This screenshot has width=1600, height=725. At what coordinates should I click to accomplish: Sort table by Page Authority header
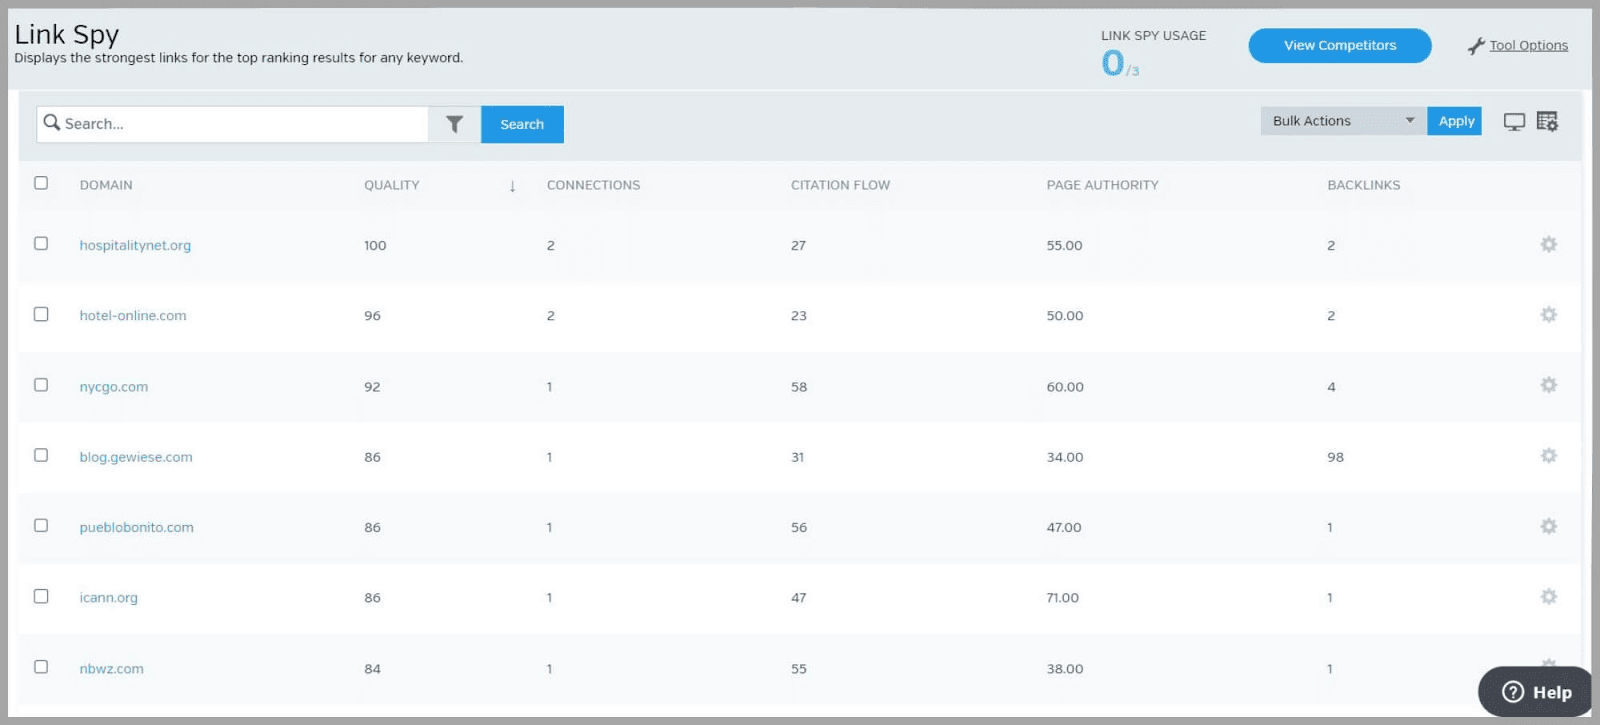(x=1102, y=185)
